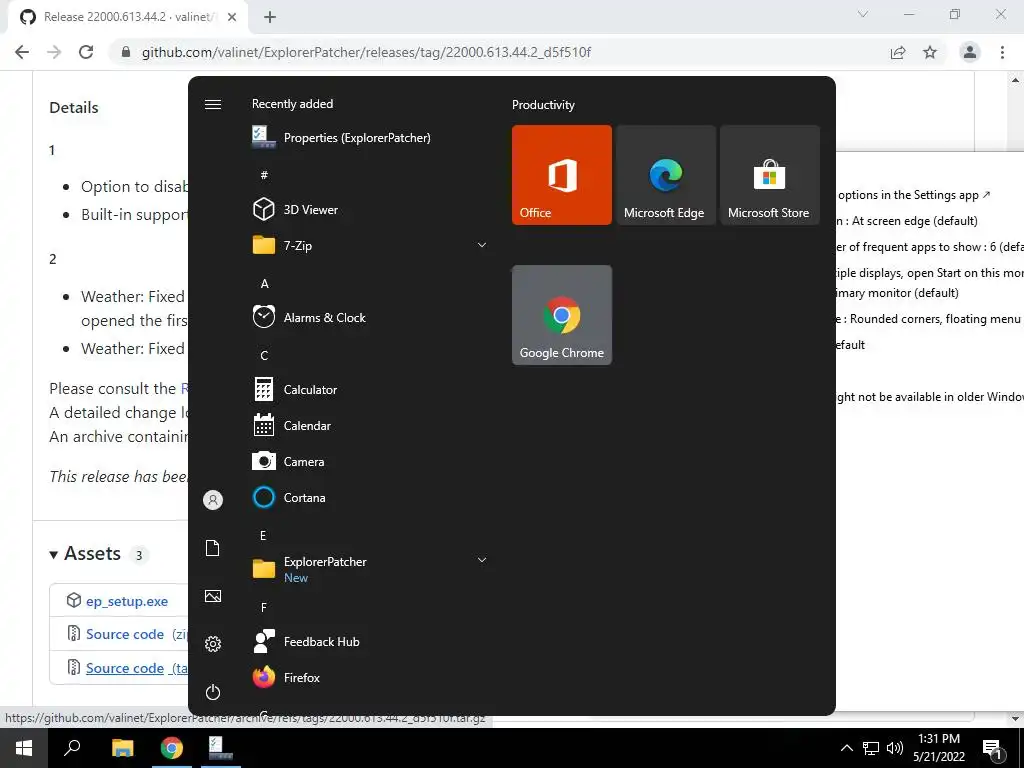Open the Microsoft Store tile
Screen dimensions: 1024x768
[x=769, y=175]
